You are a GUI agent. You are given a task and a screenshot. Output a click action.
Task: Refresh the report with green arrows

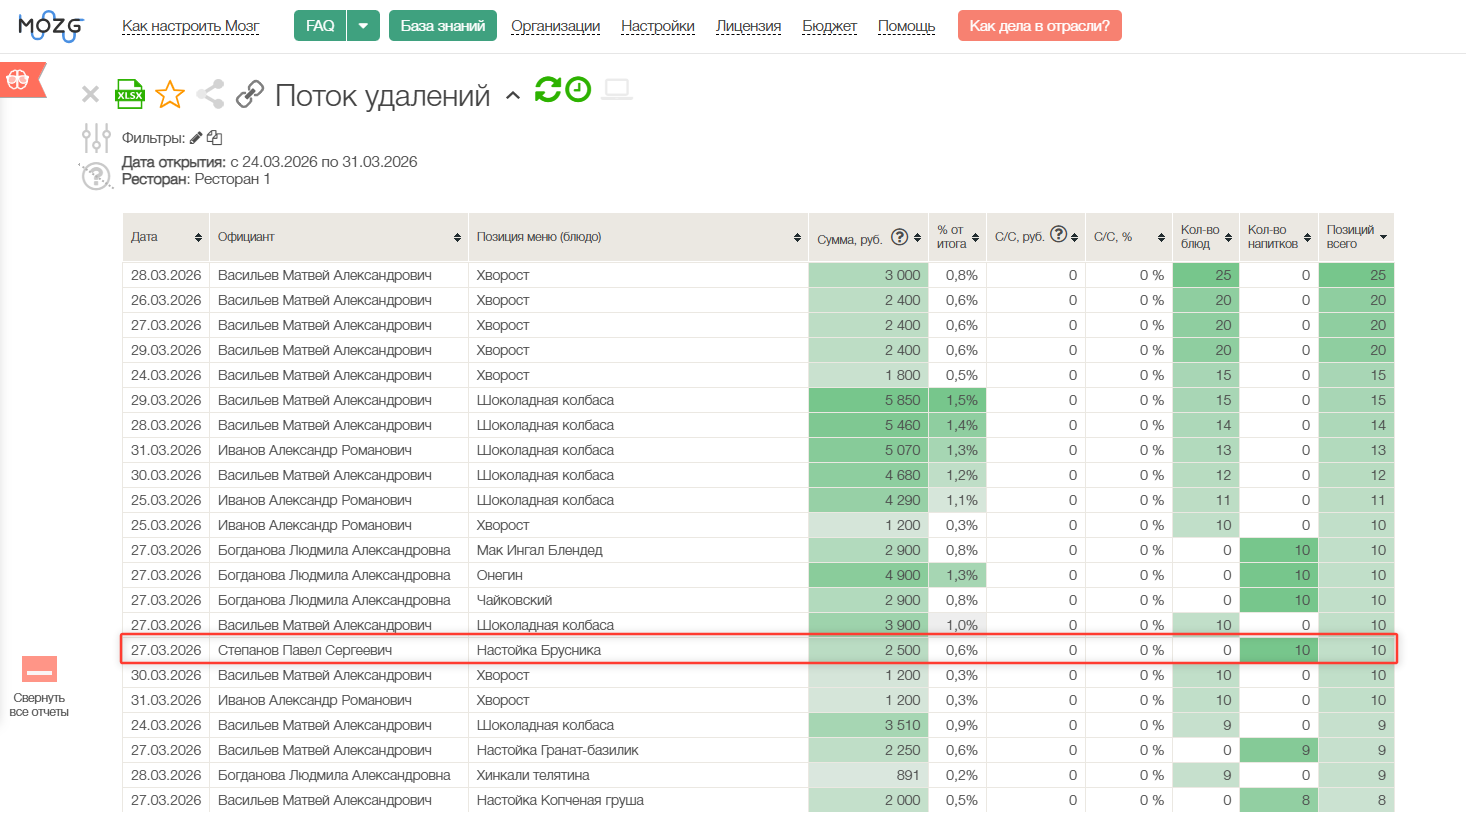548,89
